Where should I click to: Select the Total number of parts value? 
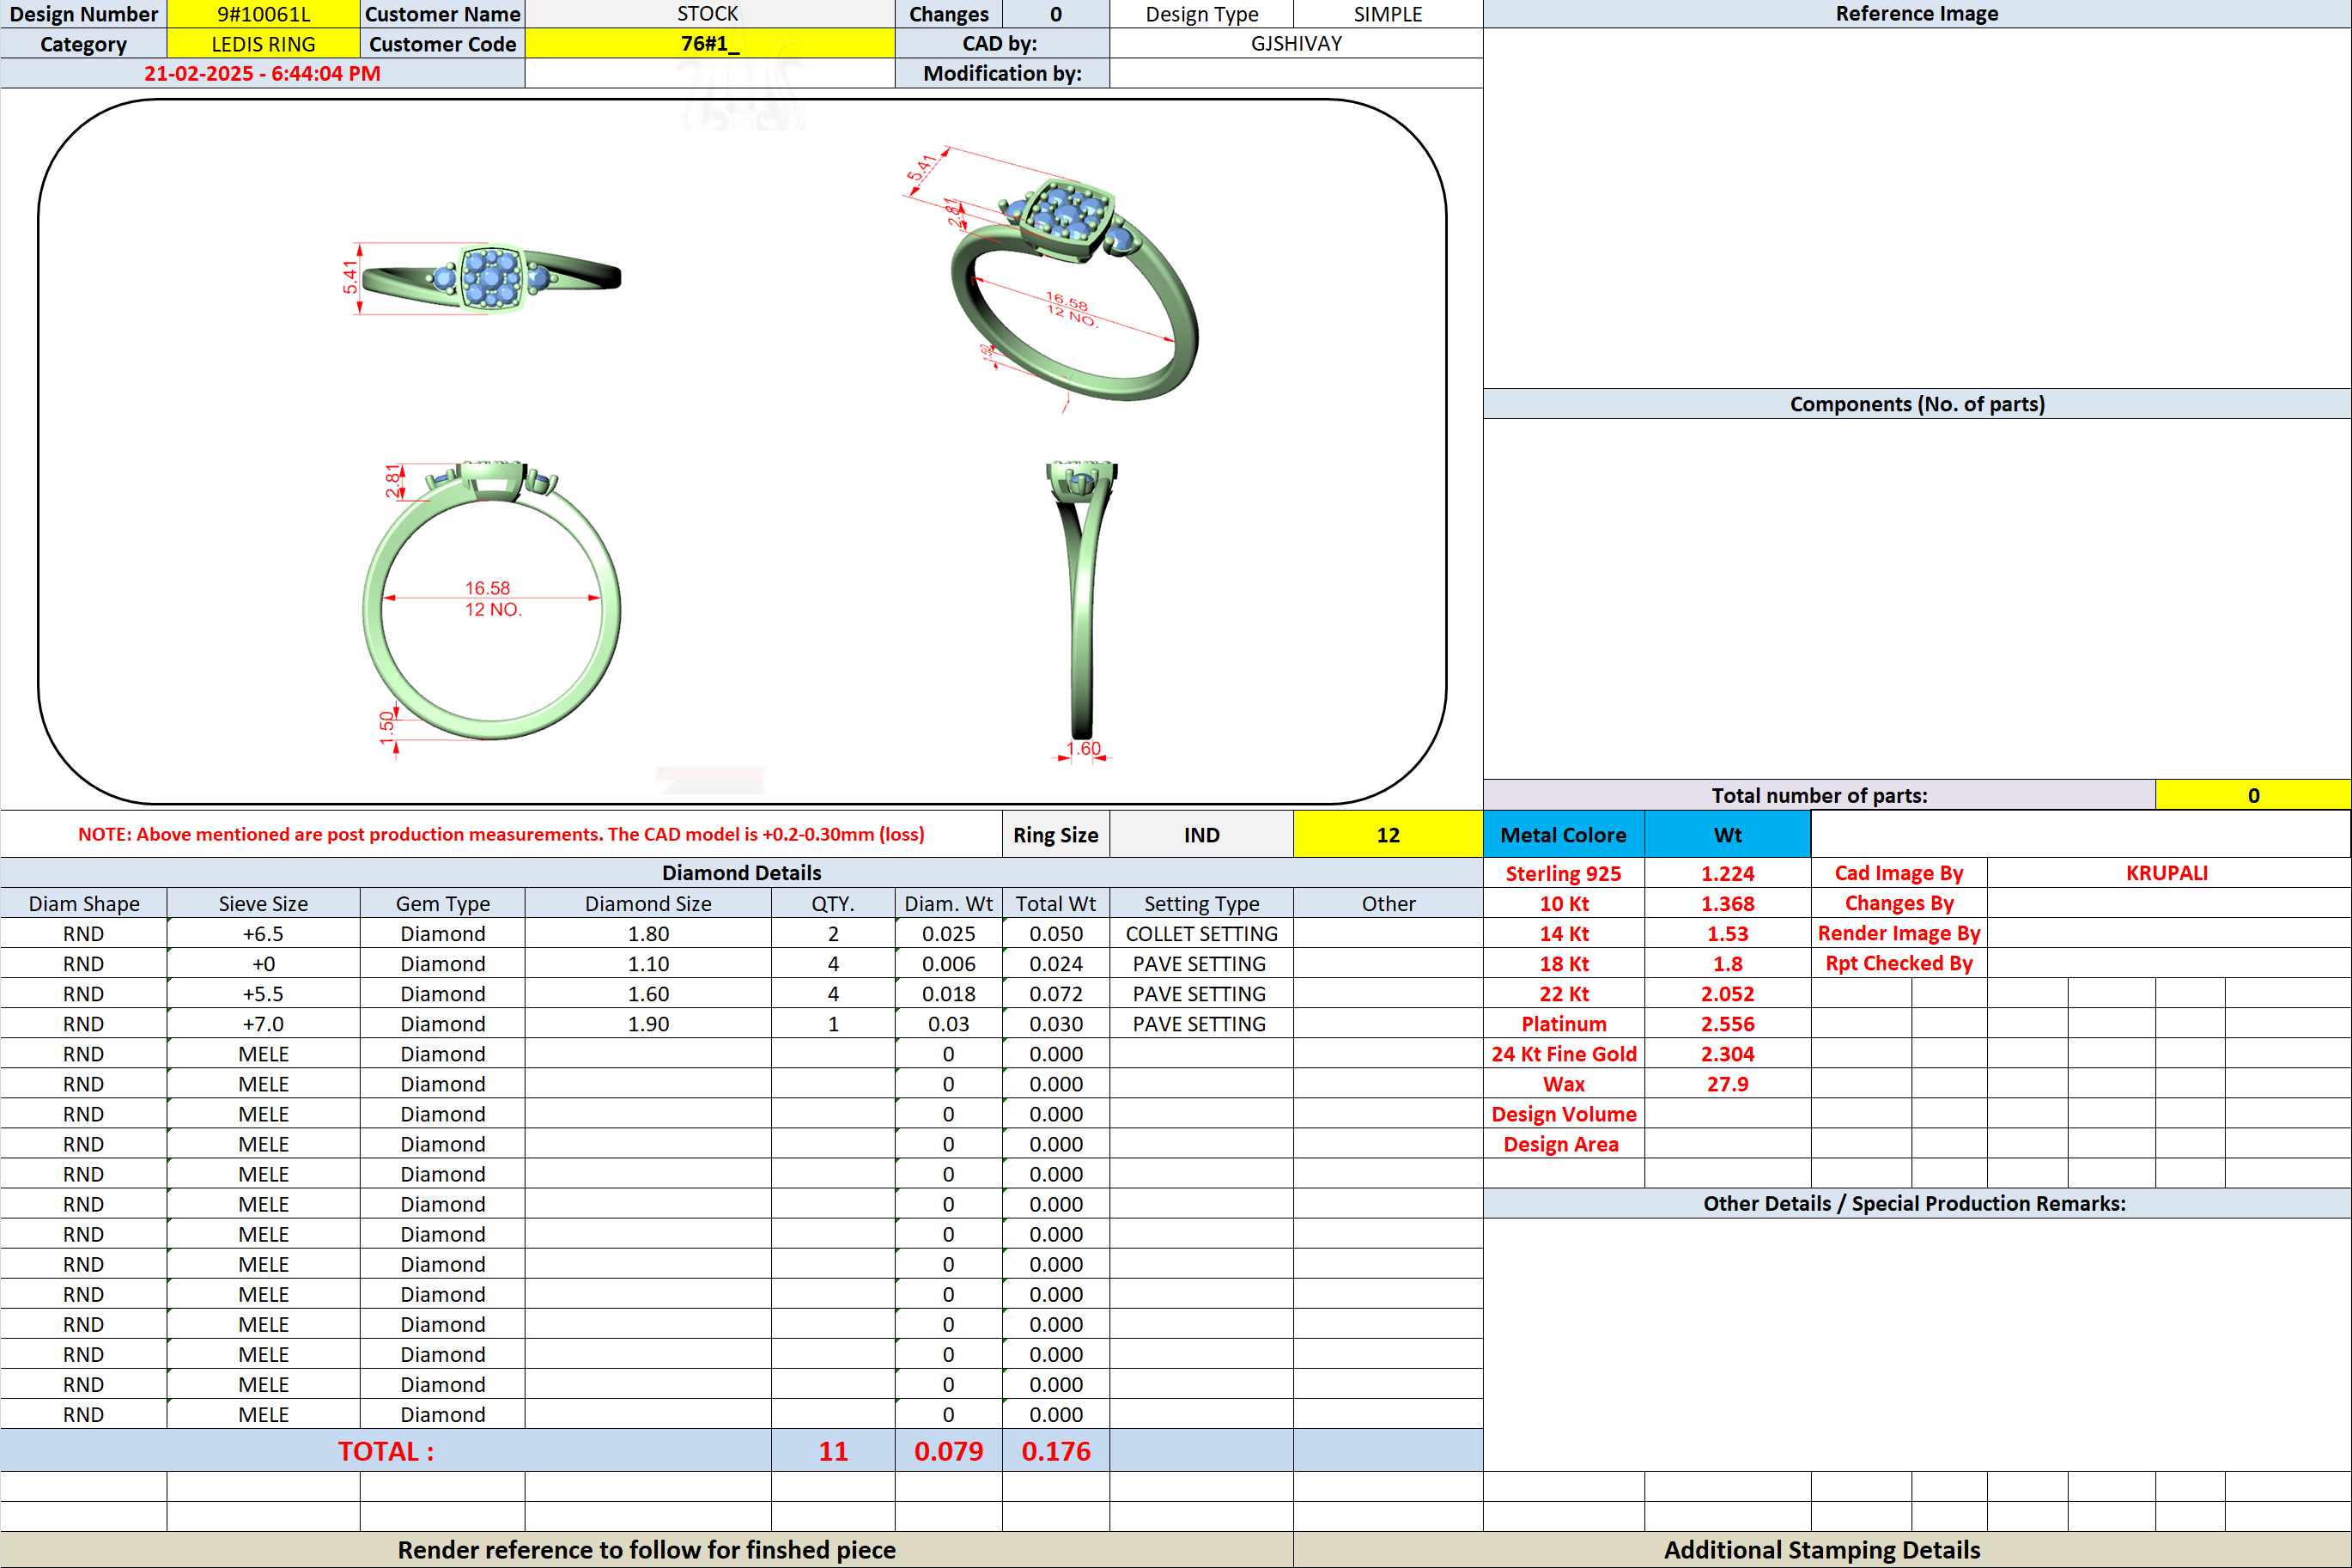pyautogui.click(x=2253, y=796)
